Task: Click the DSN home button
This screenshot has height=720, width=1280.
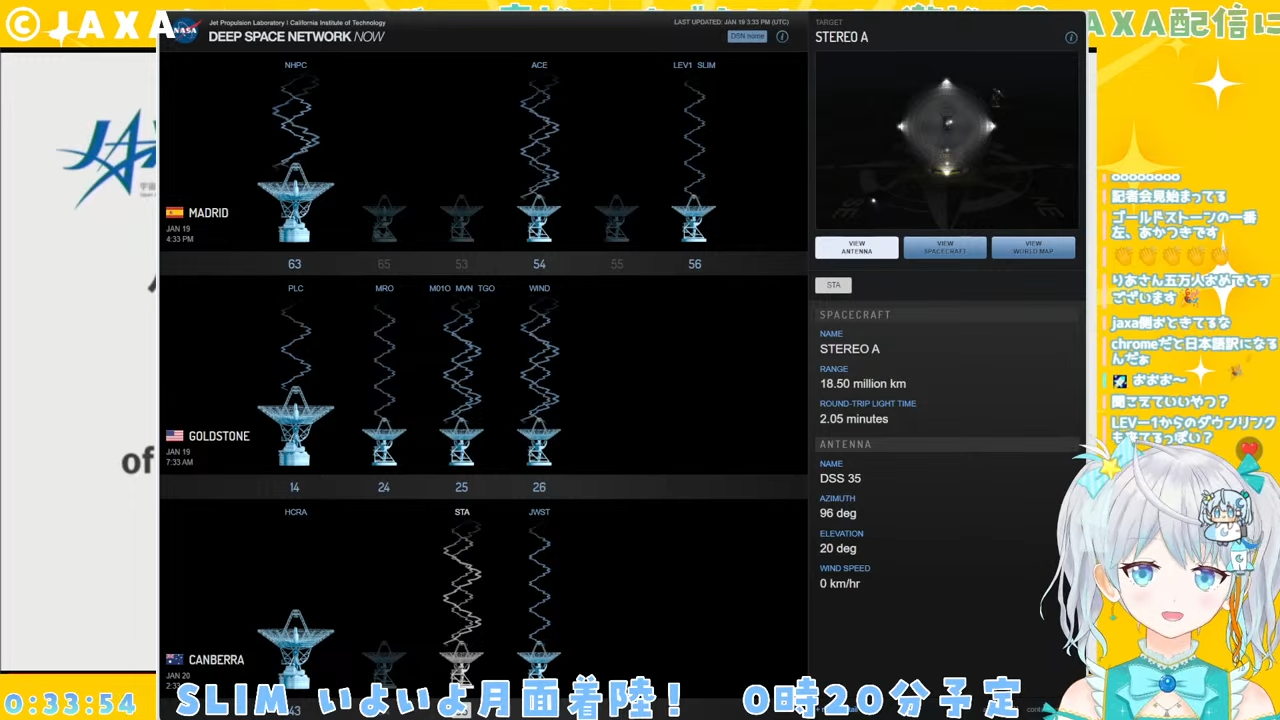Action: point(747,36)
